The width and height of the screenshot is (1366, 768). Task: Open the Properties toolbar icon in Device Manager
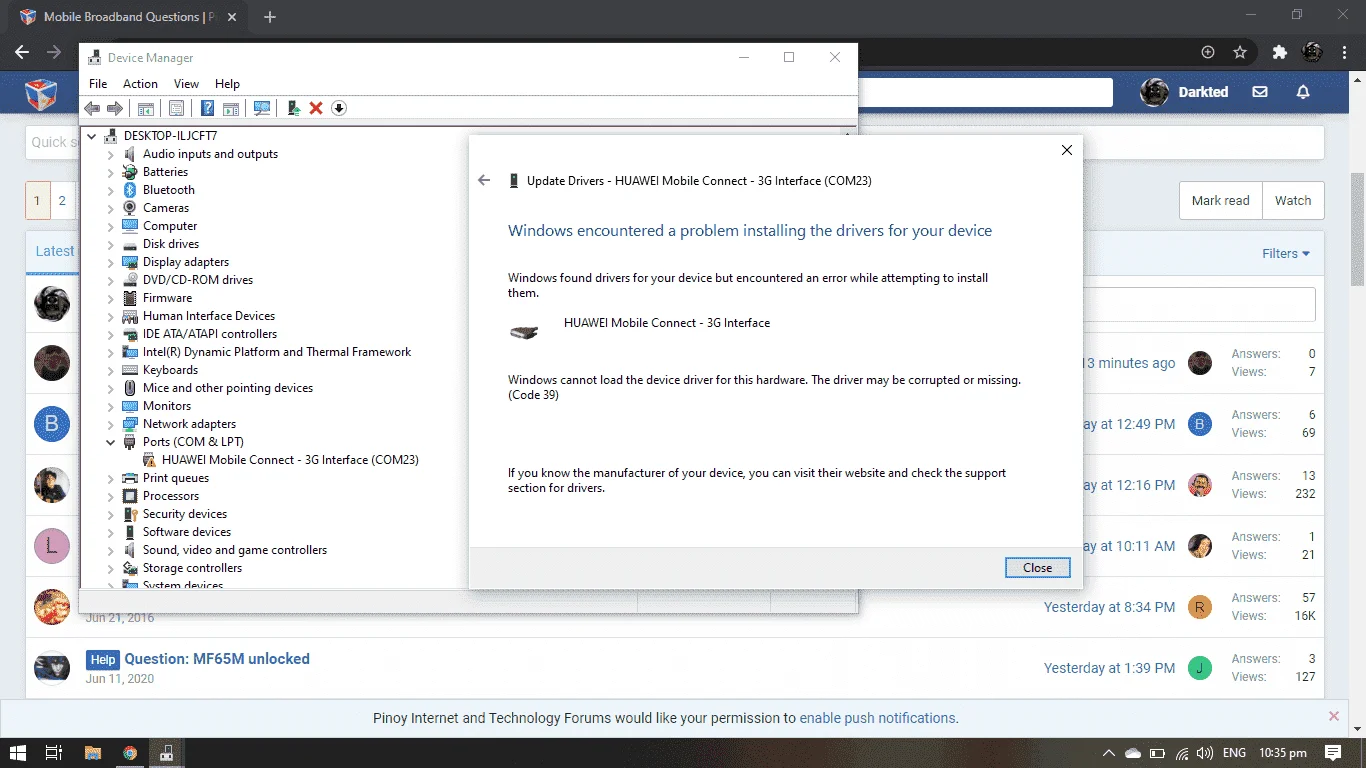pos(176,108)
